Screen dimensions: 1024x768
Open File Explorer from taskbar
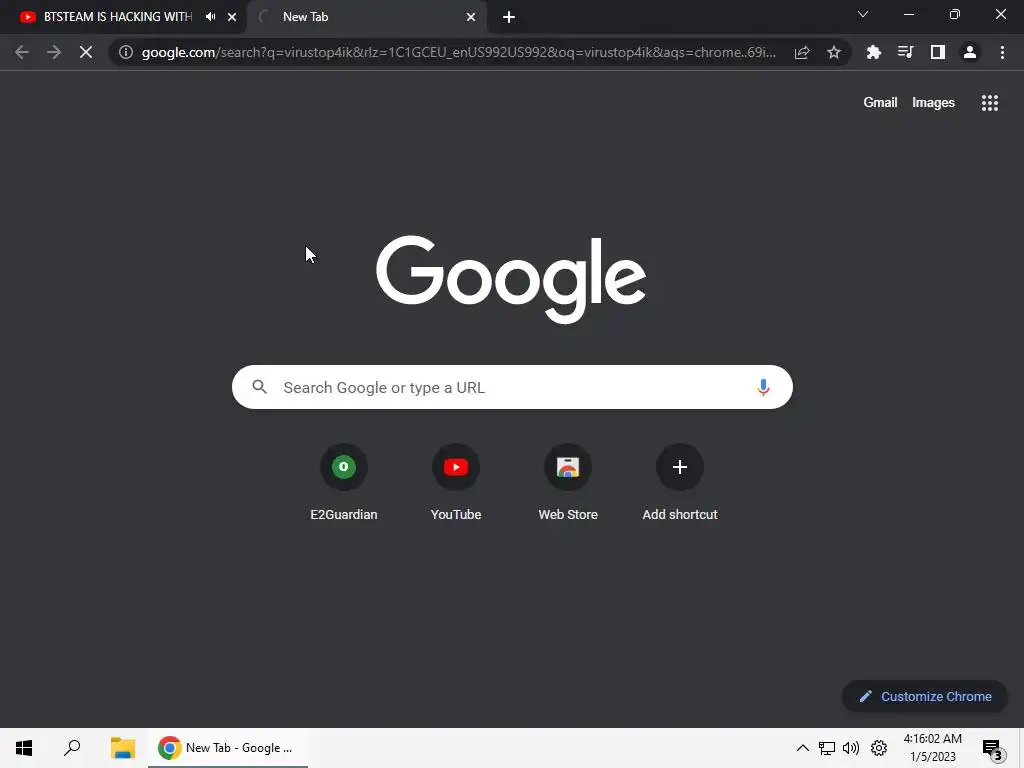pyautogui.click(x=122, y=748)
